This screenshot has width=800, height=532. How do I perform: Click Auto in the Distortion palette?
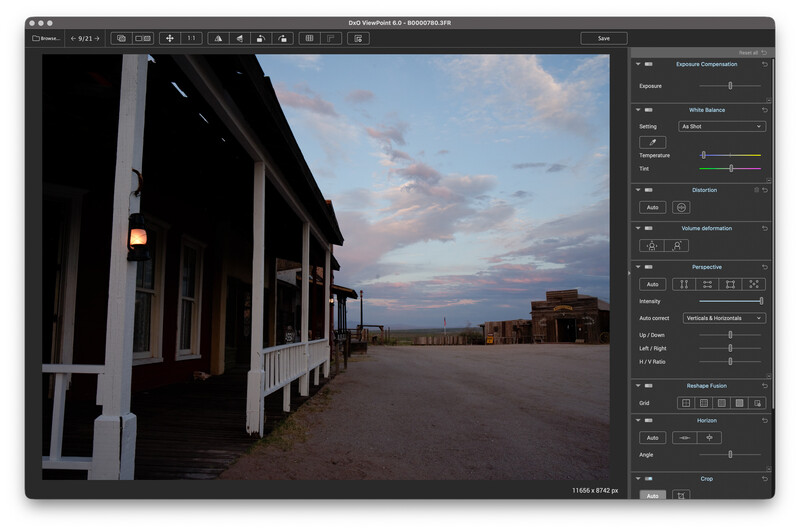pyautogui.click(x=653, y=207)
